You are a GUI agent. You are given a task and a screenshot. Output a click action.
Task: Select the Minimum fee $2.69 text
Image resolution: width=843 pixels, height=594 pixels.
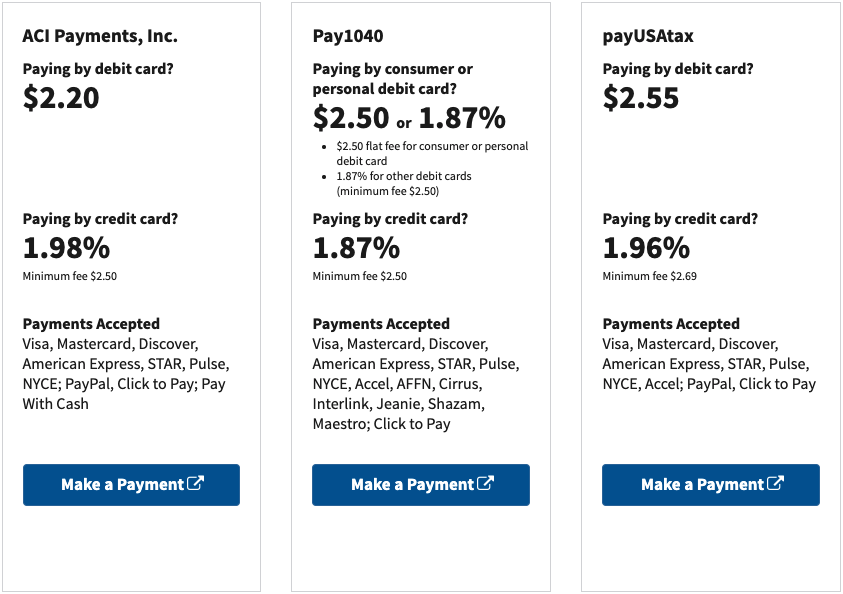(x=637, y=276)
